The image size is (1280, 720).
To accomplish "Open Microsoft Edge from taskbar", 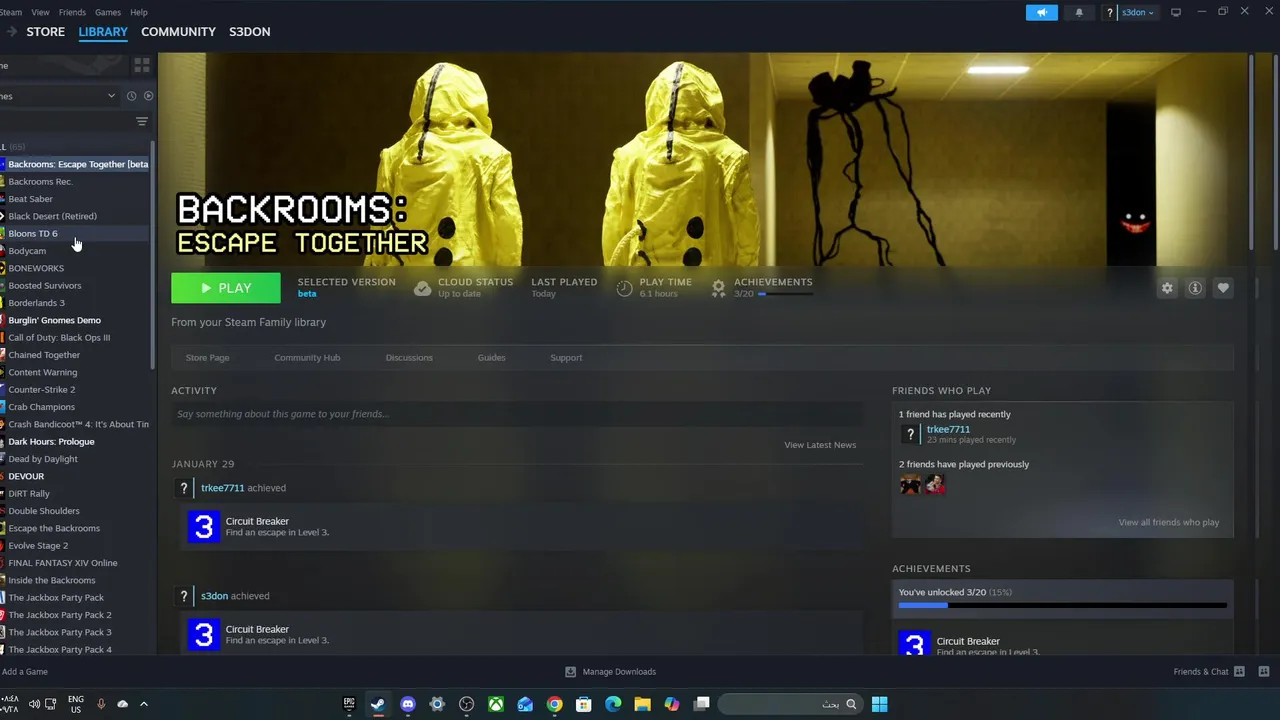I will (x=613, y=704).
